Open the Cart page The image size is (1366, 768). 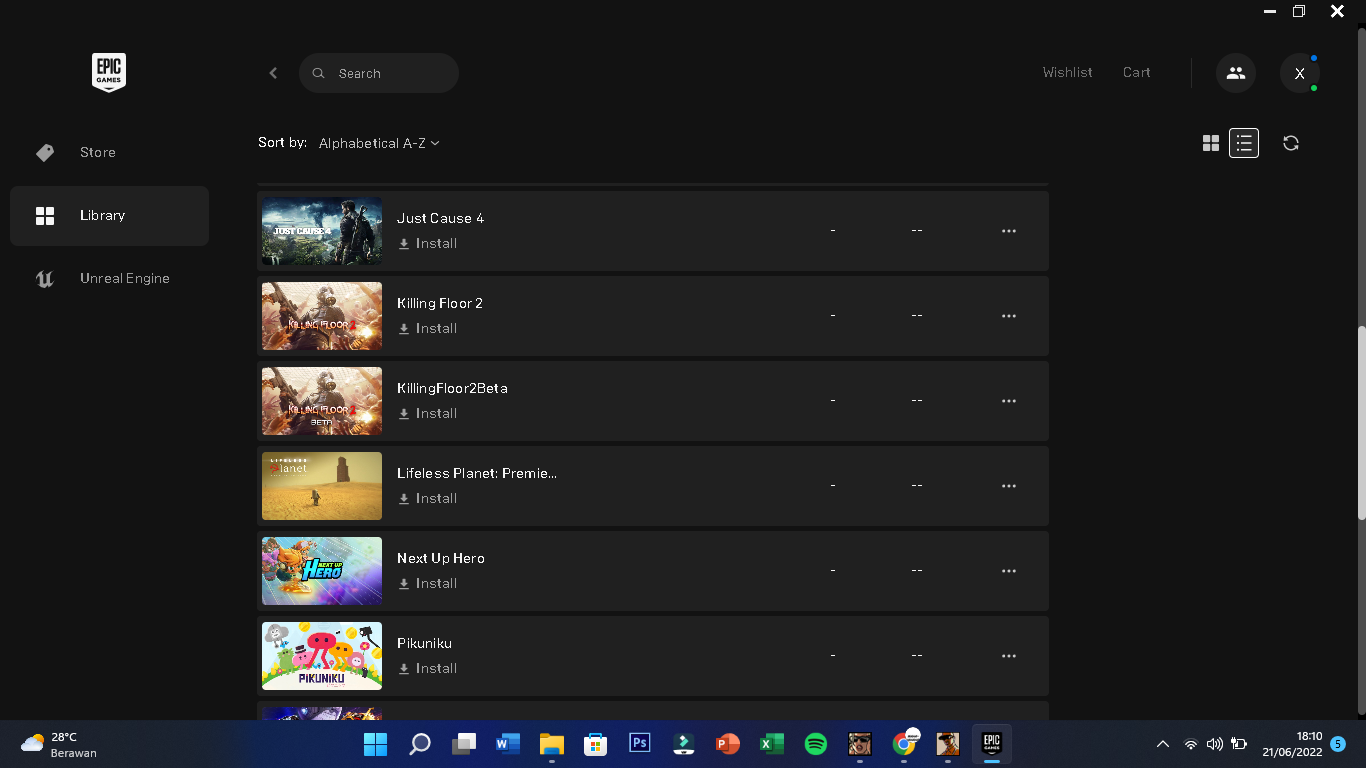pyautogui.click(x=1136, y=72)
